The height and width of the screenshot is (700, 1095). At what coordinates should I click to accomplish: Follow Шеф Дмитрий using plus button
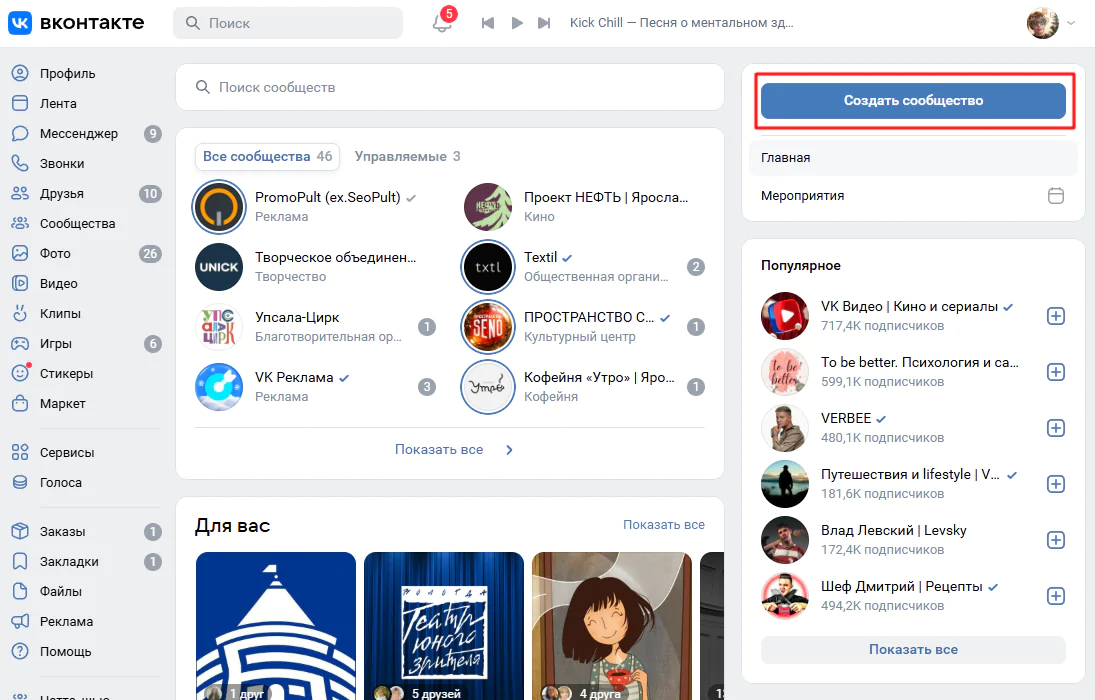[1055, 596]
